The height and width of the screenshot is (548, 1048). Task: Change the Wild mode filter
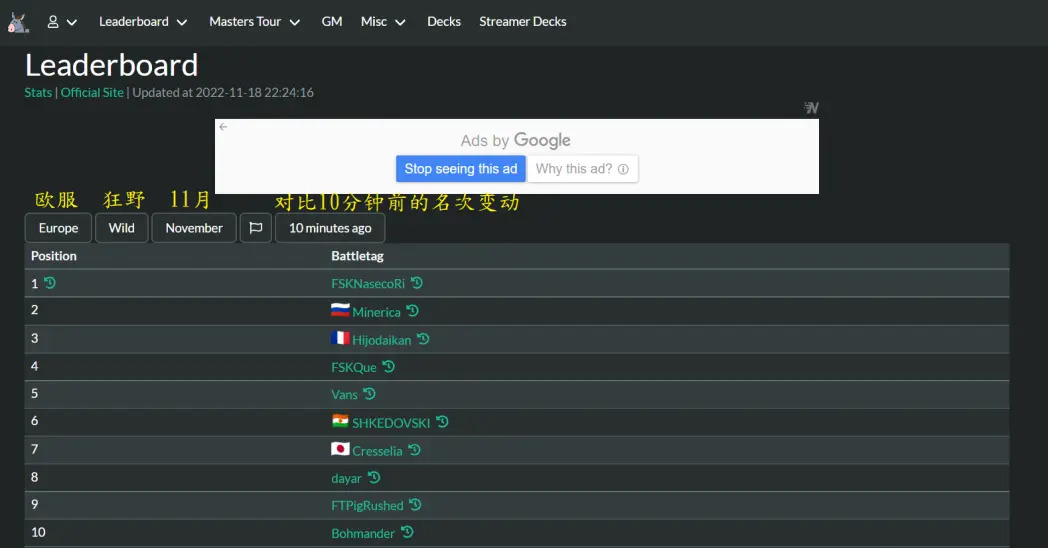[122, 228]
